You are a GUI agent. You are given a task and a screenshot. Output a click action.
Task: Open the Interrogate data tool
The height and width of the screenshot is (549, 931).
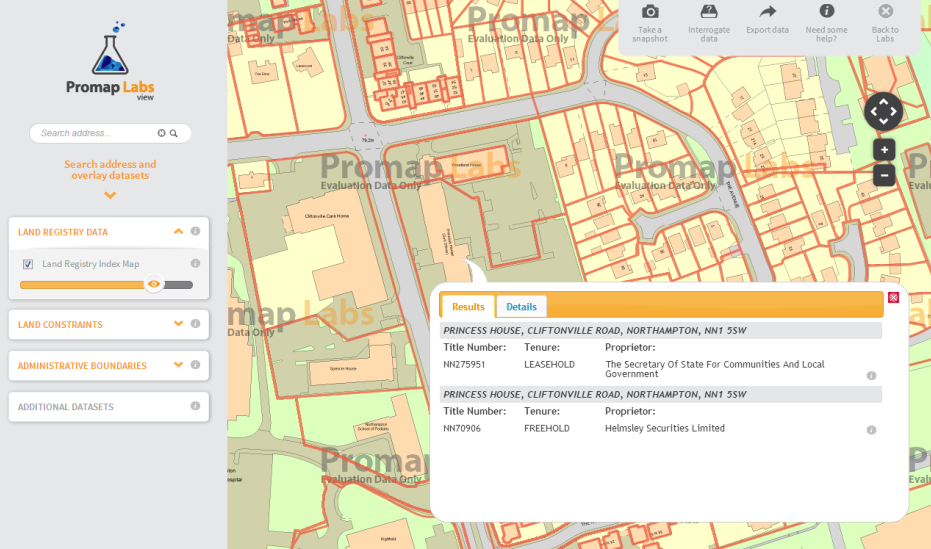[x=709, y=12]
